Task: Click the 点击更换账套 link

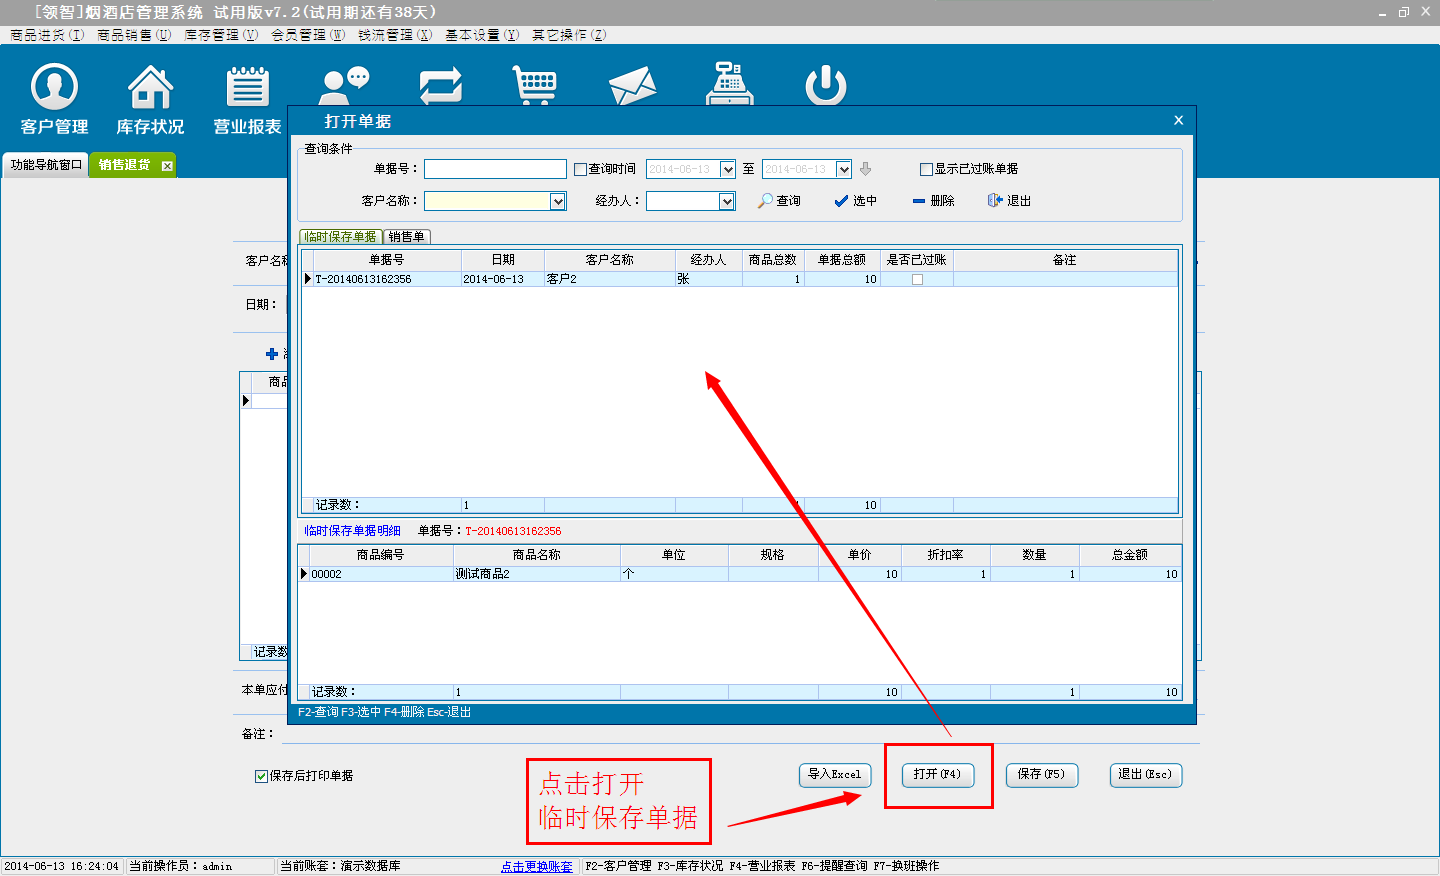Action: (536, 866)
